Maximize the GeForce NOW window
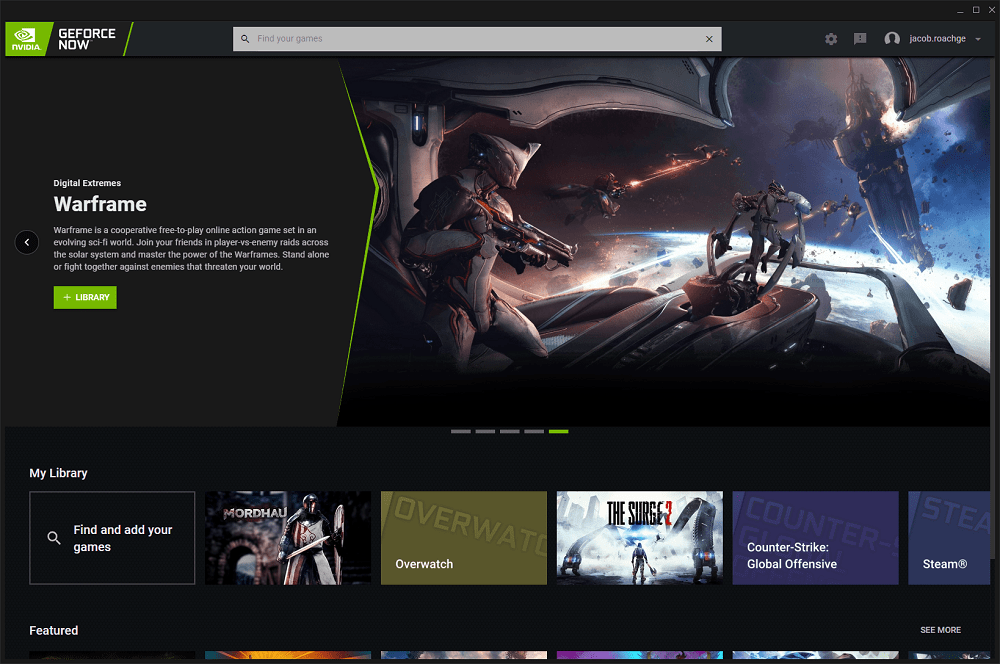The width and height of the screenshot is (1000, 664). 976,10
